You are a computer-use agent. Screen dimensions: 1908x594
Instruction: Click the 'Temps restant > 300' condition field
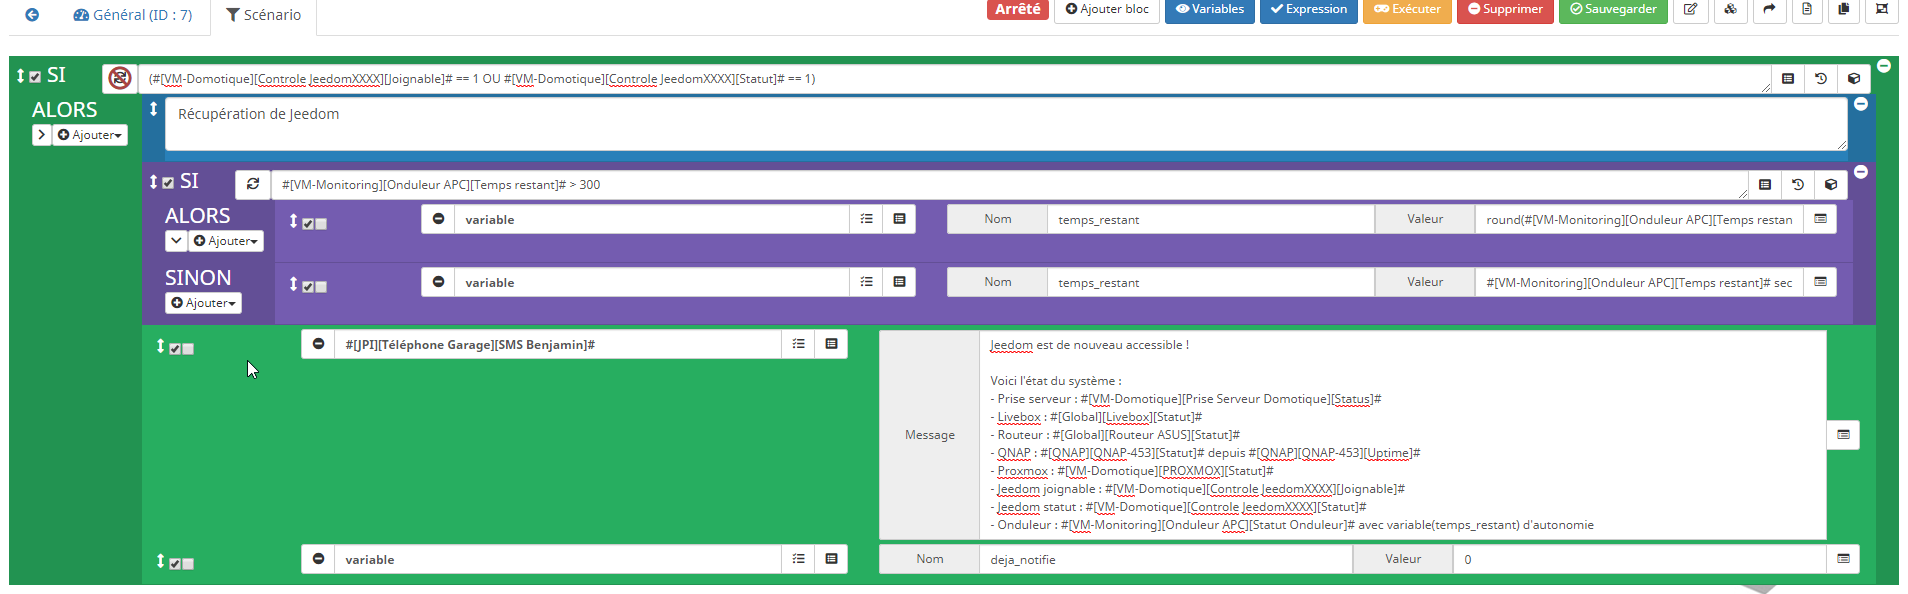tap(1009, 185)
